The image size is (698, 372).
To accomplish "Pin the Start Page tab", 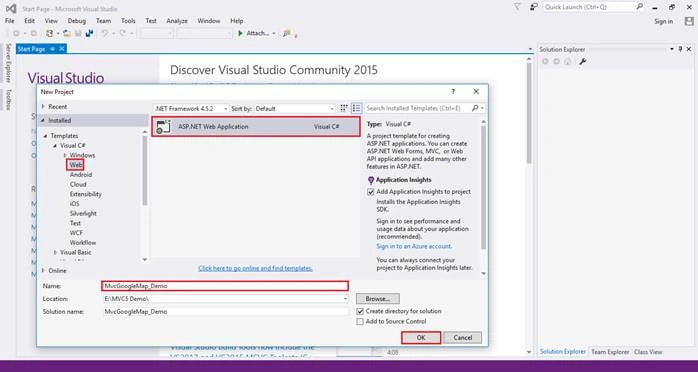I will pyautogui.click(x=53, y=49).
